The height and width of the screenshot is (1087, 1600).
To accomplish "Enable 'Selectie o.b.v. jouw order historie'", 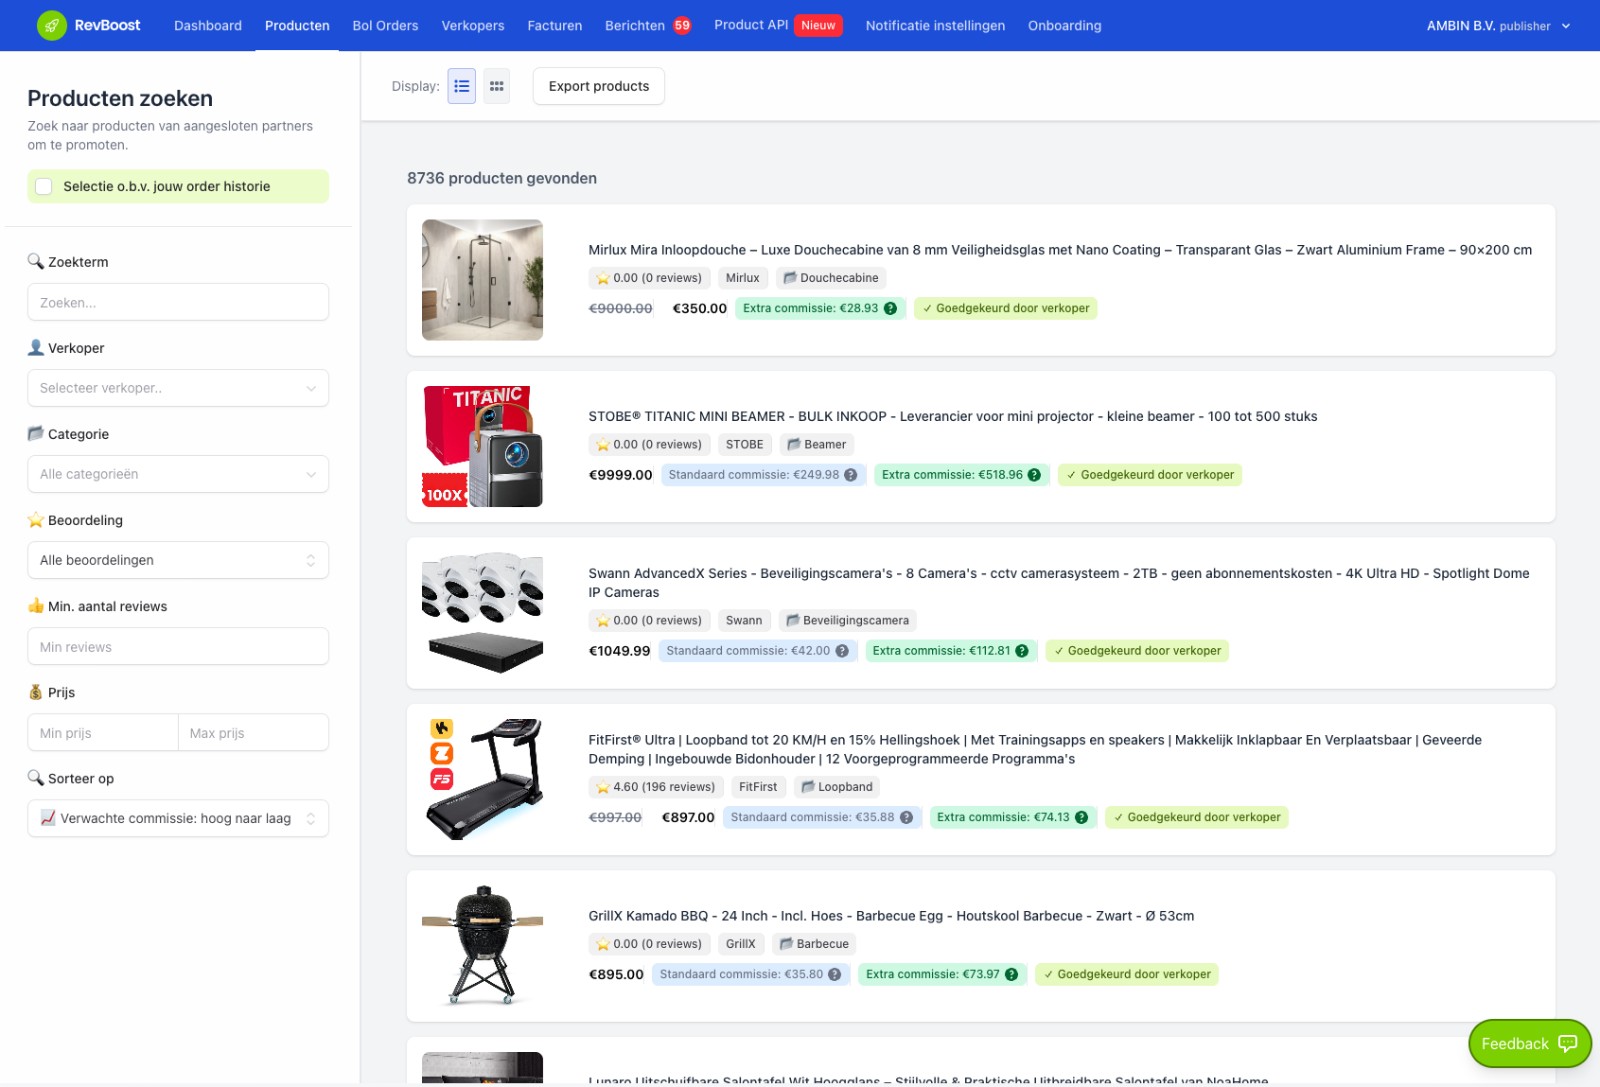I will (44, 186).
